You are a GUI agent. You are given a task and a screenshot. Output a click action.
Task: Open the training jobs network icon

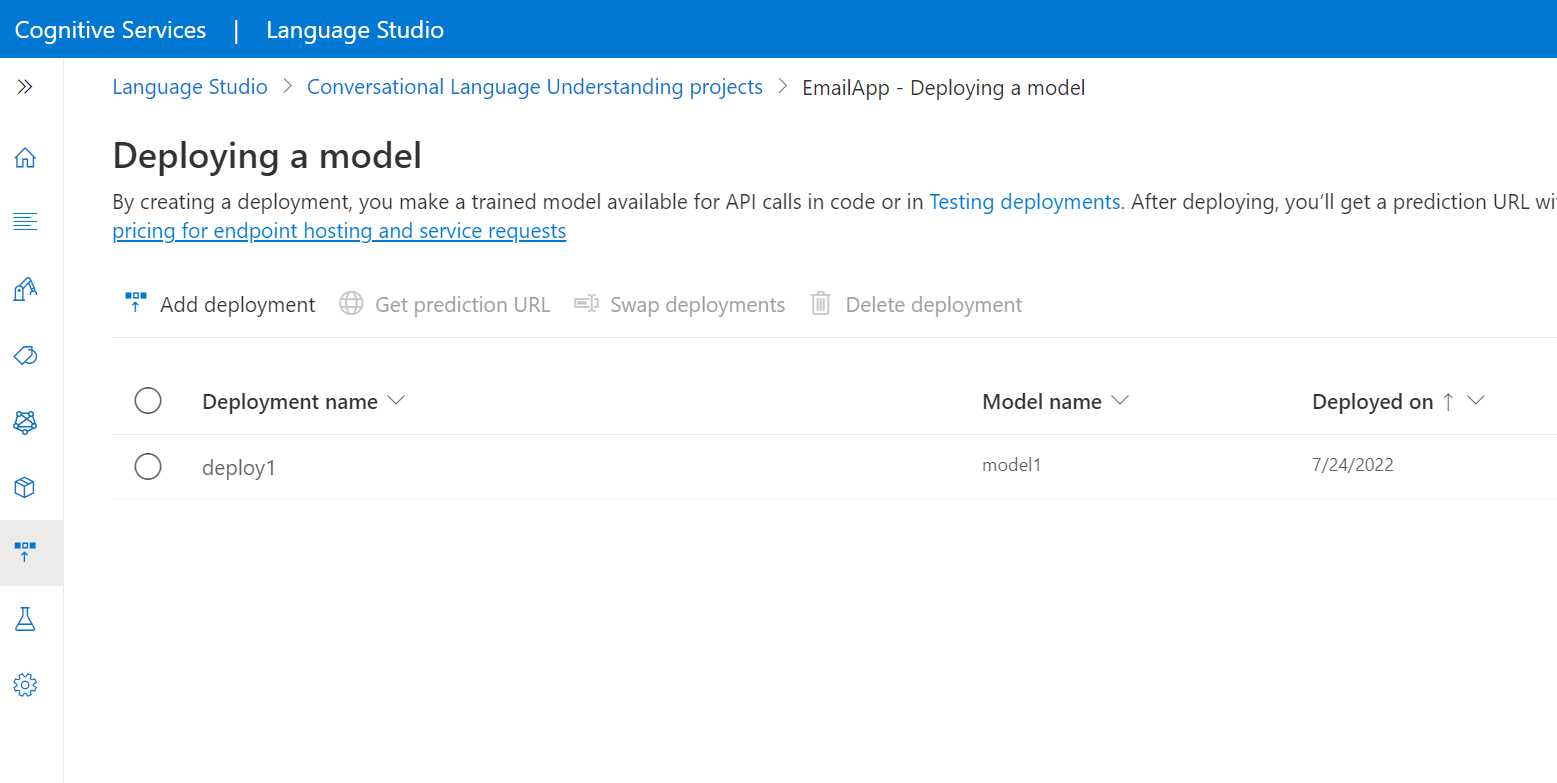[x=25, y=422]
